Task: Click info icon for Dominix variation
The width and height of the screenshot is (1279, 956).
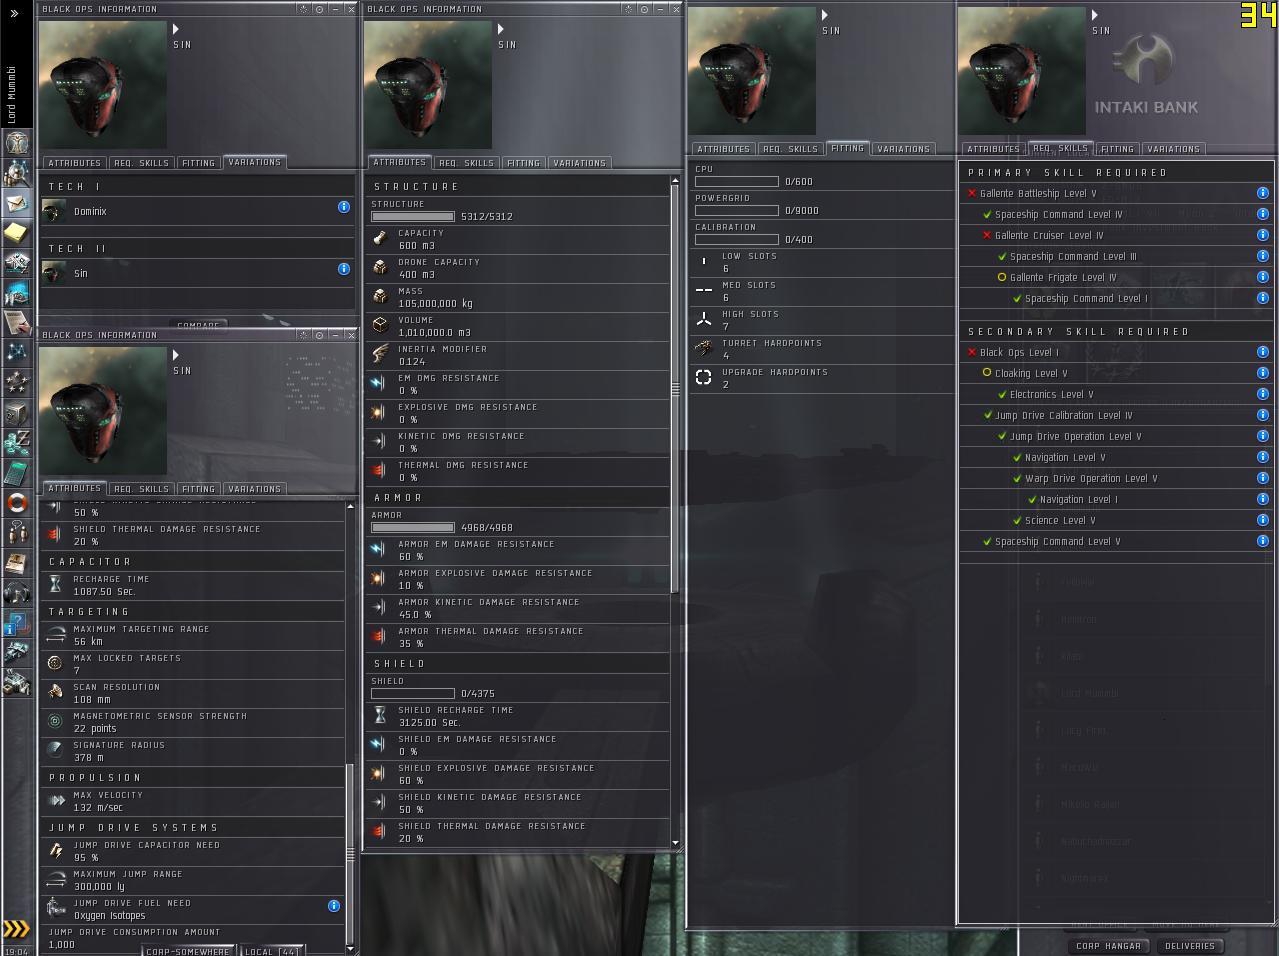Action: [344, 207]
